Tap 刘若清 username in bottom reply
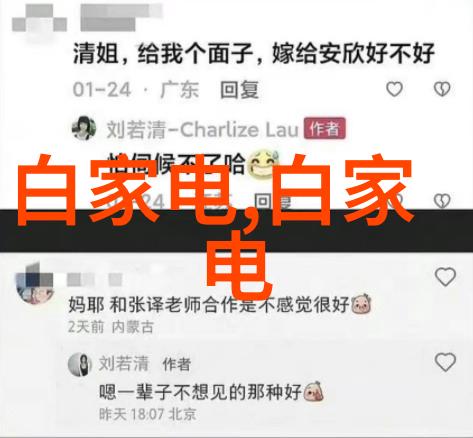 click(x=124, y=363)
